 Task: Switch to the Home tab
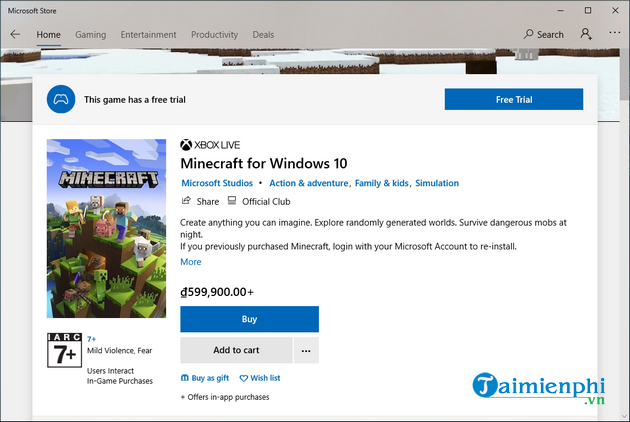48,35
